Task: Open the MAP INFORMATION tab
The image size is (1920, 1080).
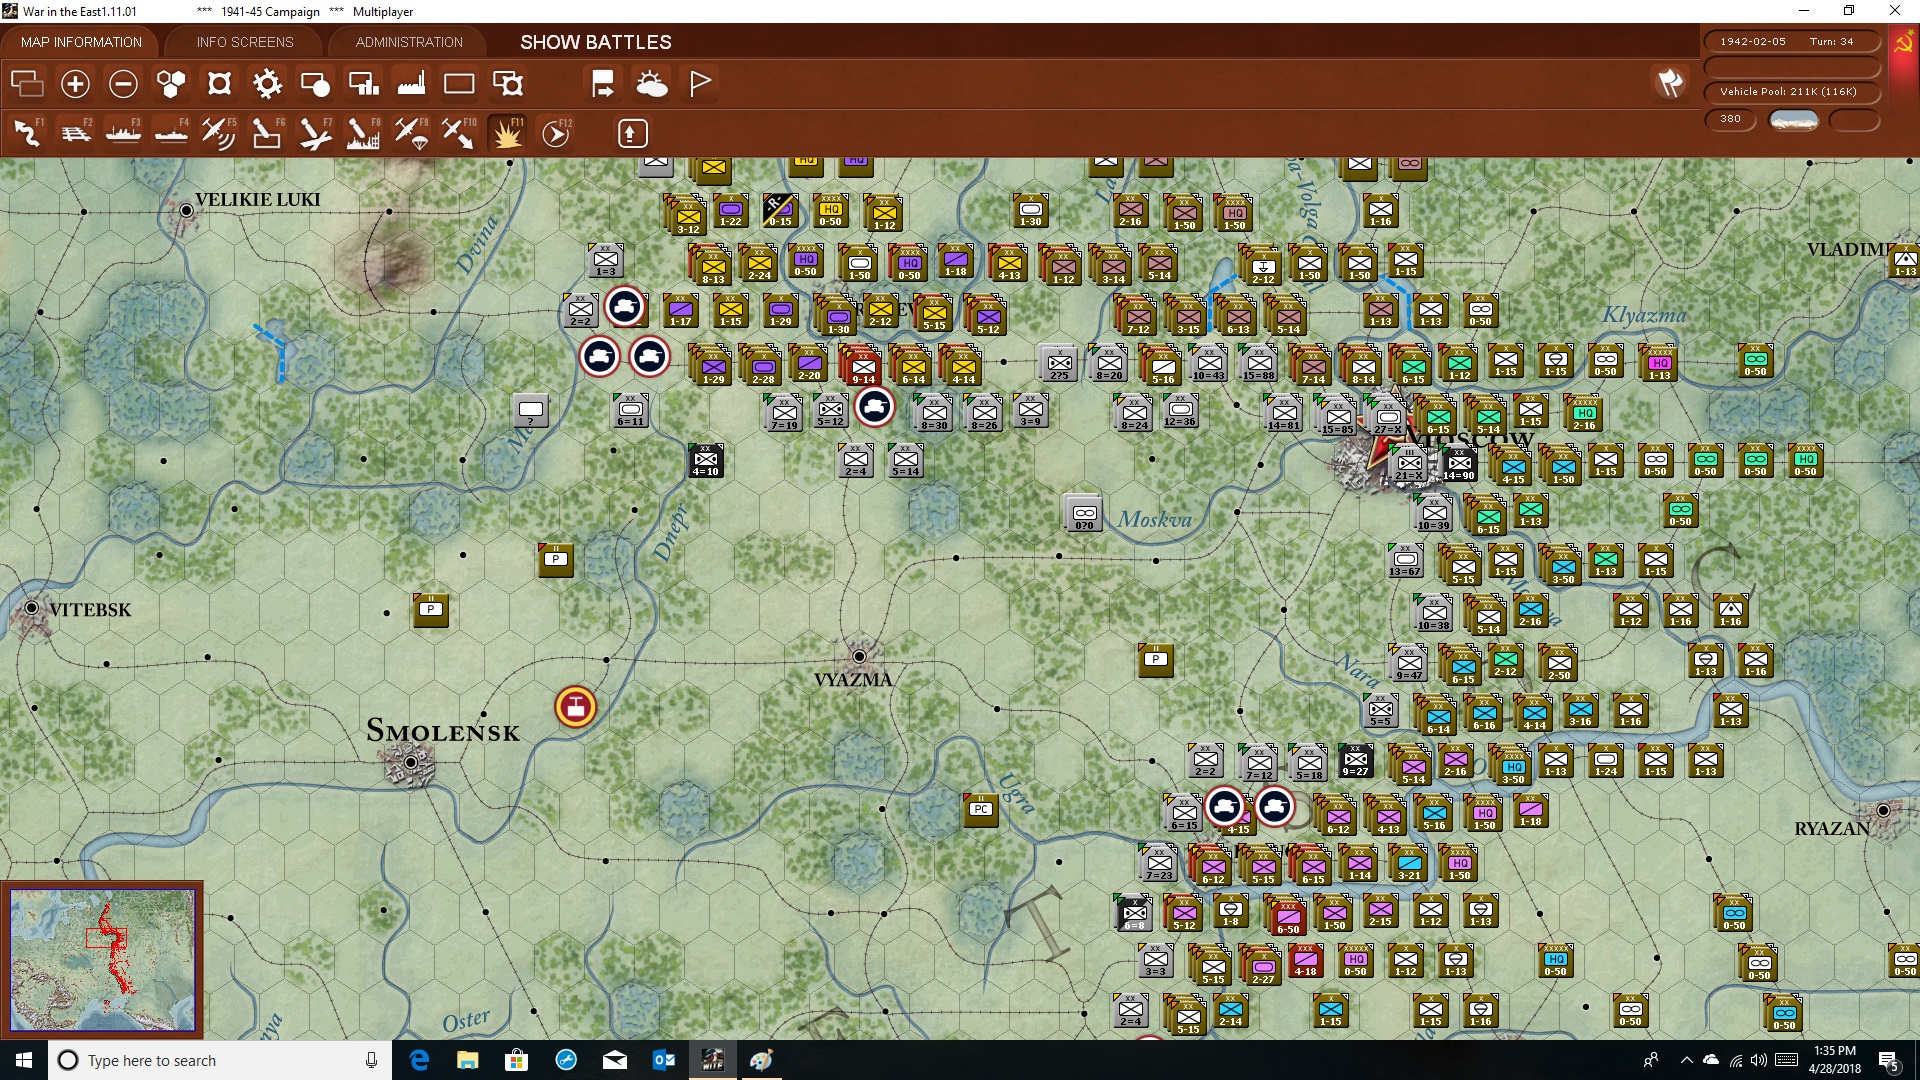Action: coord(81,42)
